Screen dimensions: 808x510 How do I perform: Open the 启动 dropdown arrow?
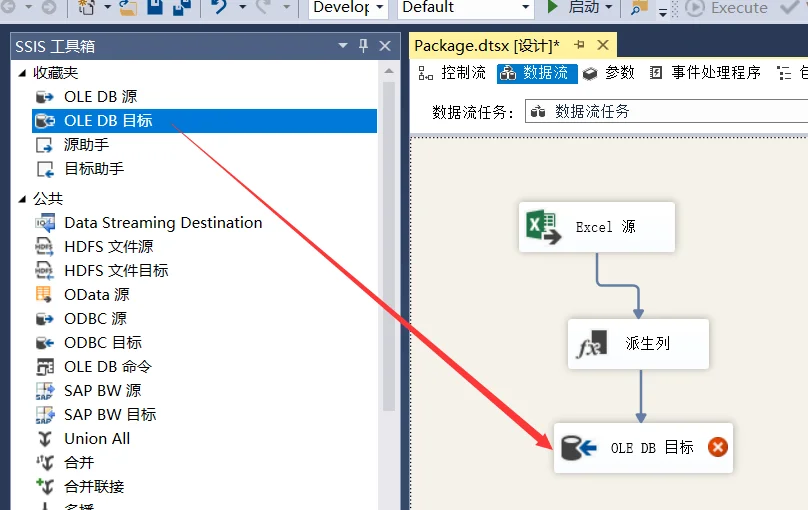609,7
